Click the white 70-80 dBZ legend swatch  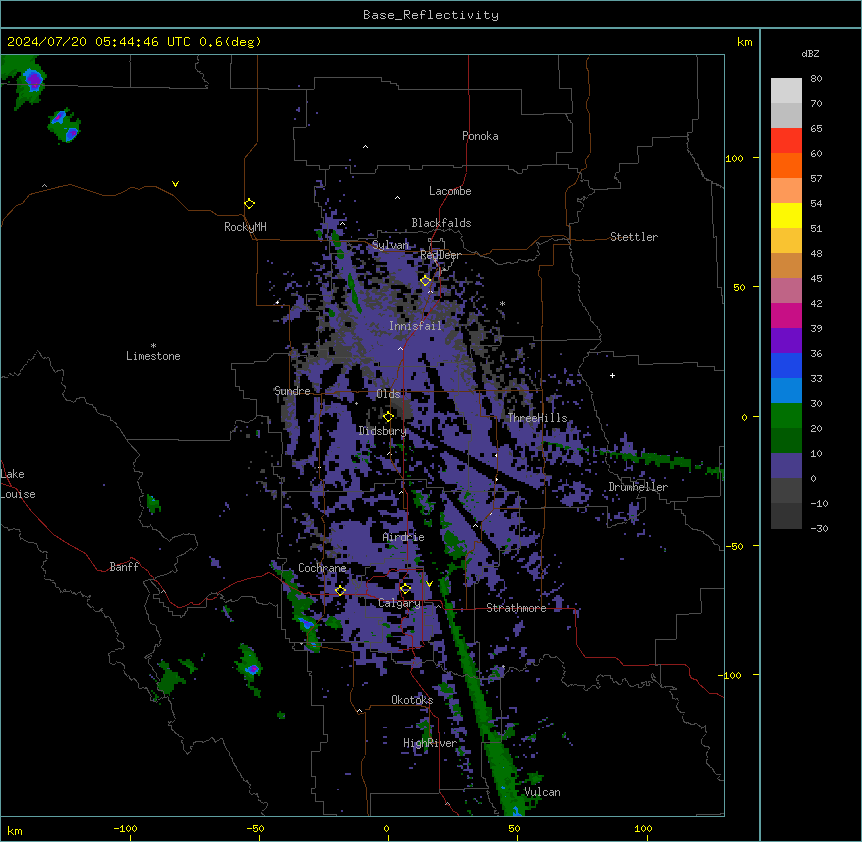pos(786,90)
